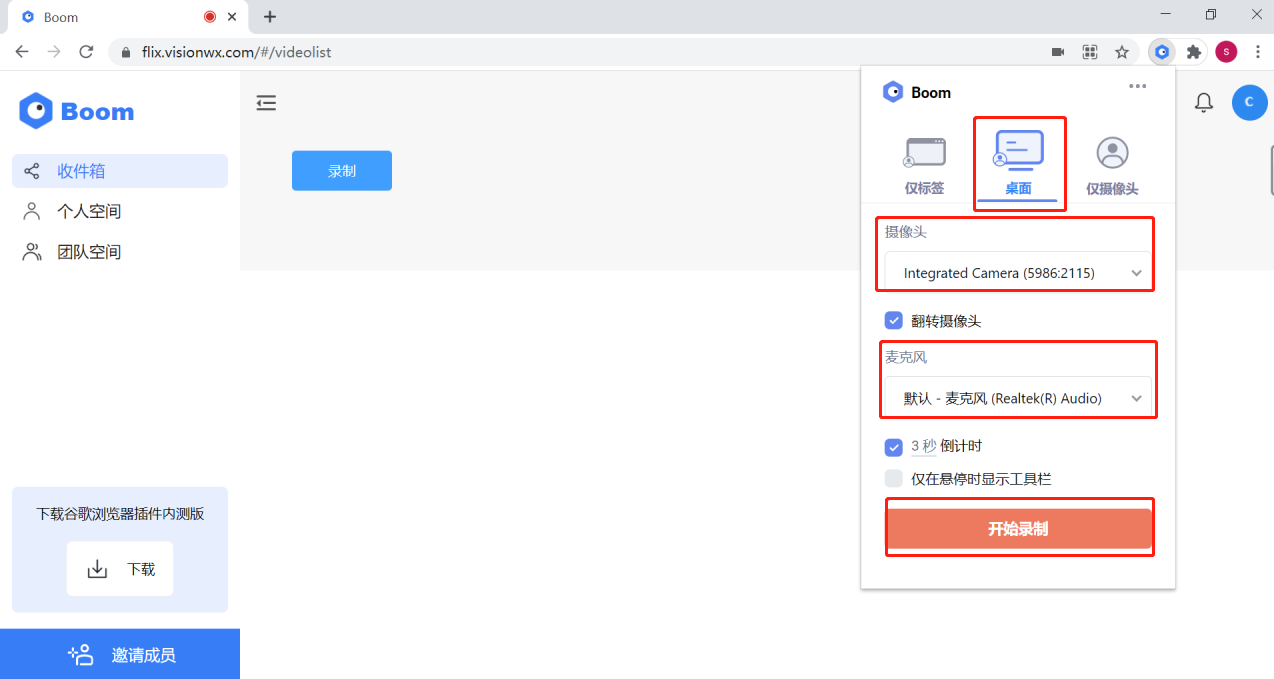This screenshot has width=1274, height=679.
Task: Click the Boom extension icon in toolbar
Action: (x=1161, y=52)
